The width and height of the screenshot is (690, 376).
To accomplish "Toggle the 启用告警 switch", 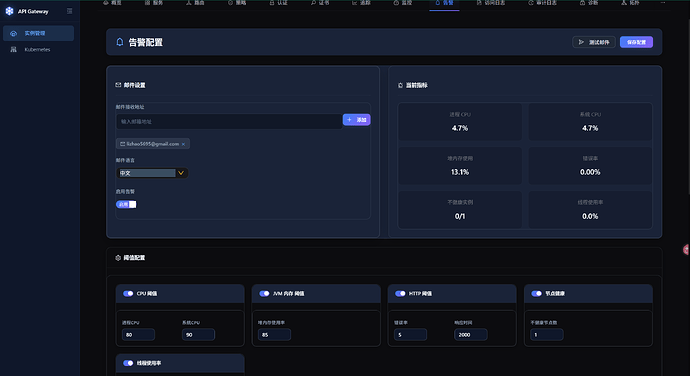I will point(126,204).
